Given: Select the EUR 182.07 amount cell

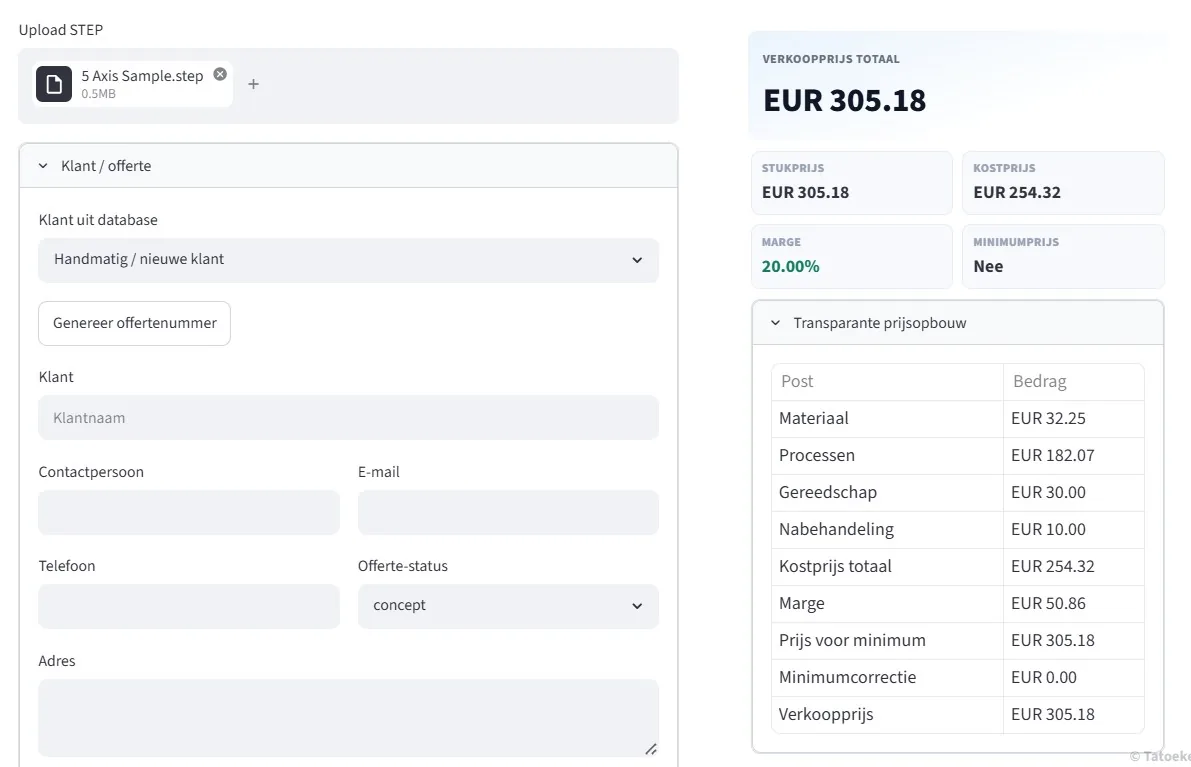Looking at the screenshot, I should click(1073, 456).
